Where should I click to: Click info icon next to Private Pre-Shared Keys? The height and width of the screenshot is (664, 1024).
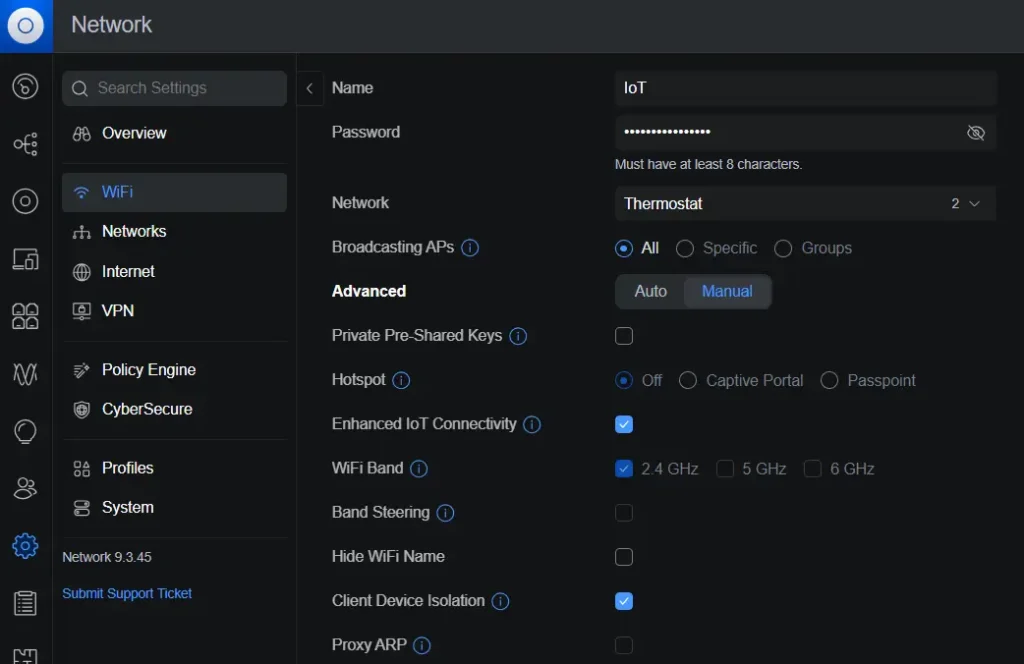pyautogui.click(x=518, y=336)
